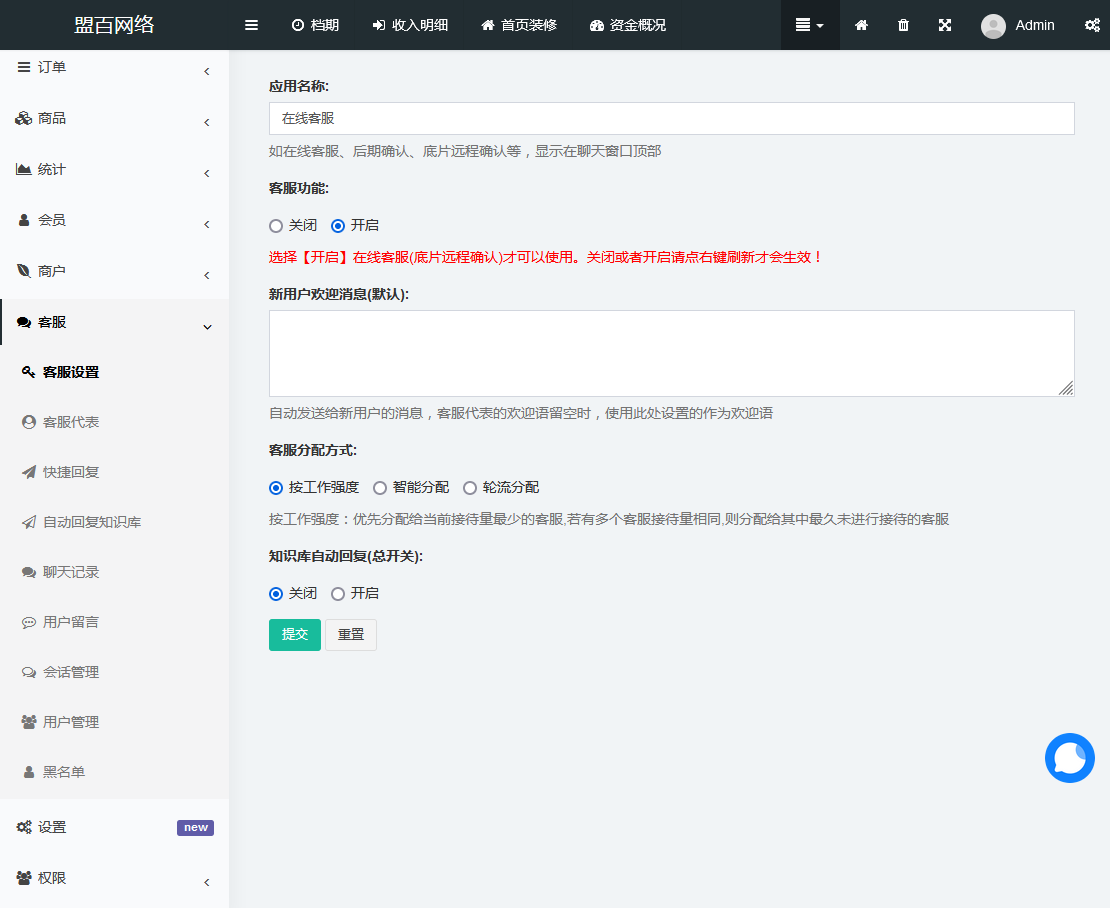The height and width of the screenshot is (908, 1110).
Task: Open the top bar list dropdown
Action: pyautogui.click(x=809, y=25)
